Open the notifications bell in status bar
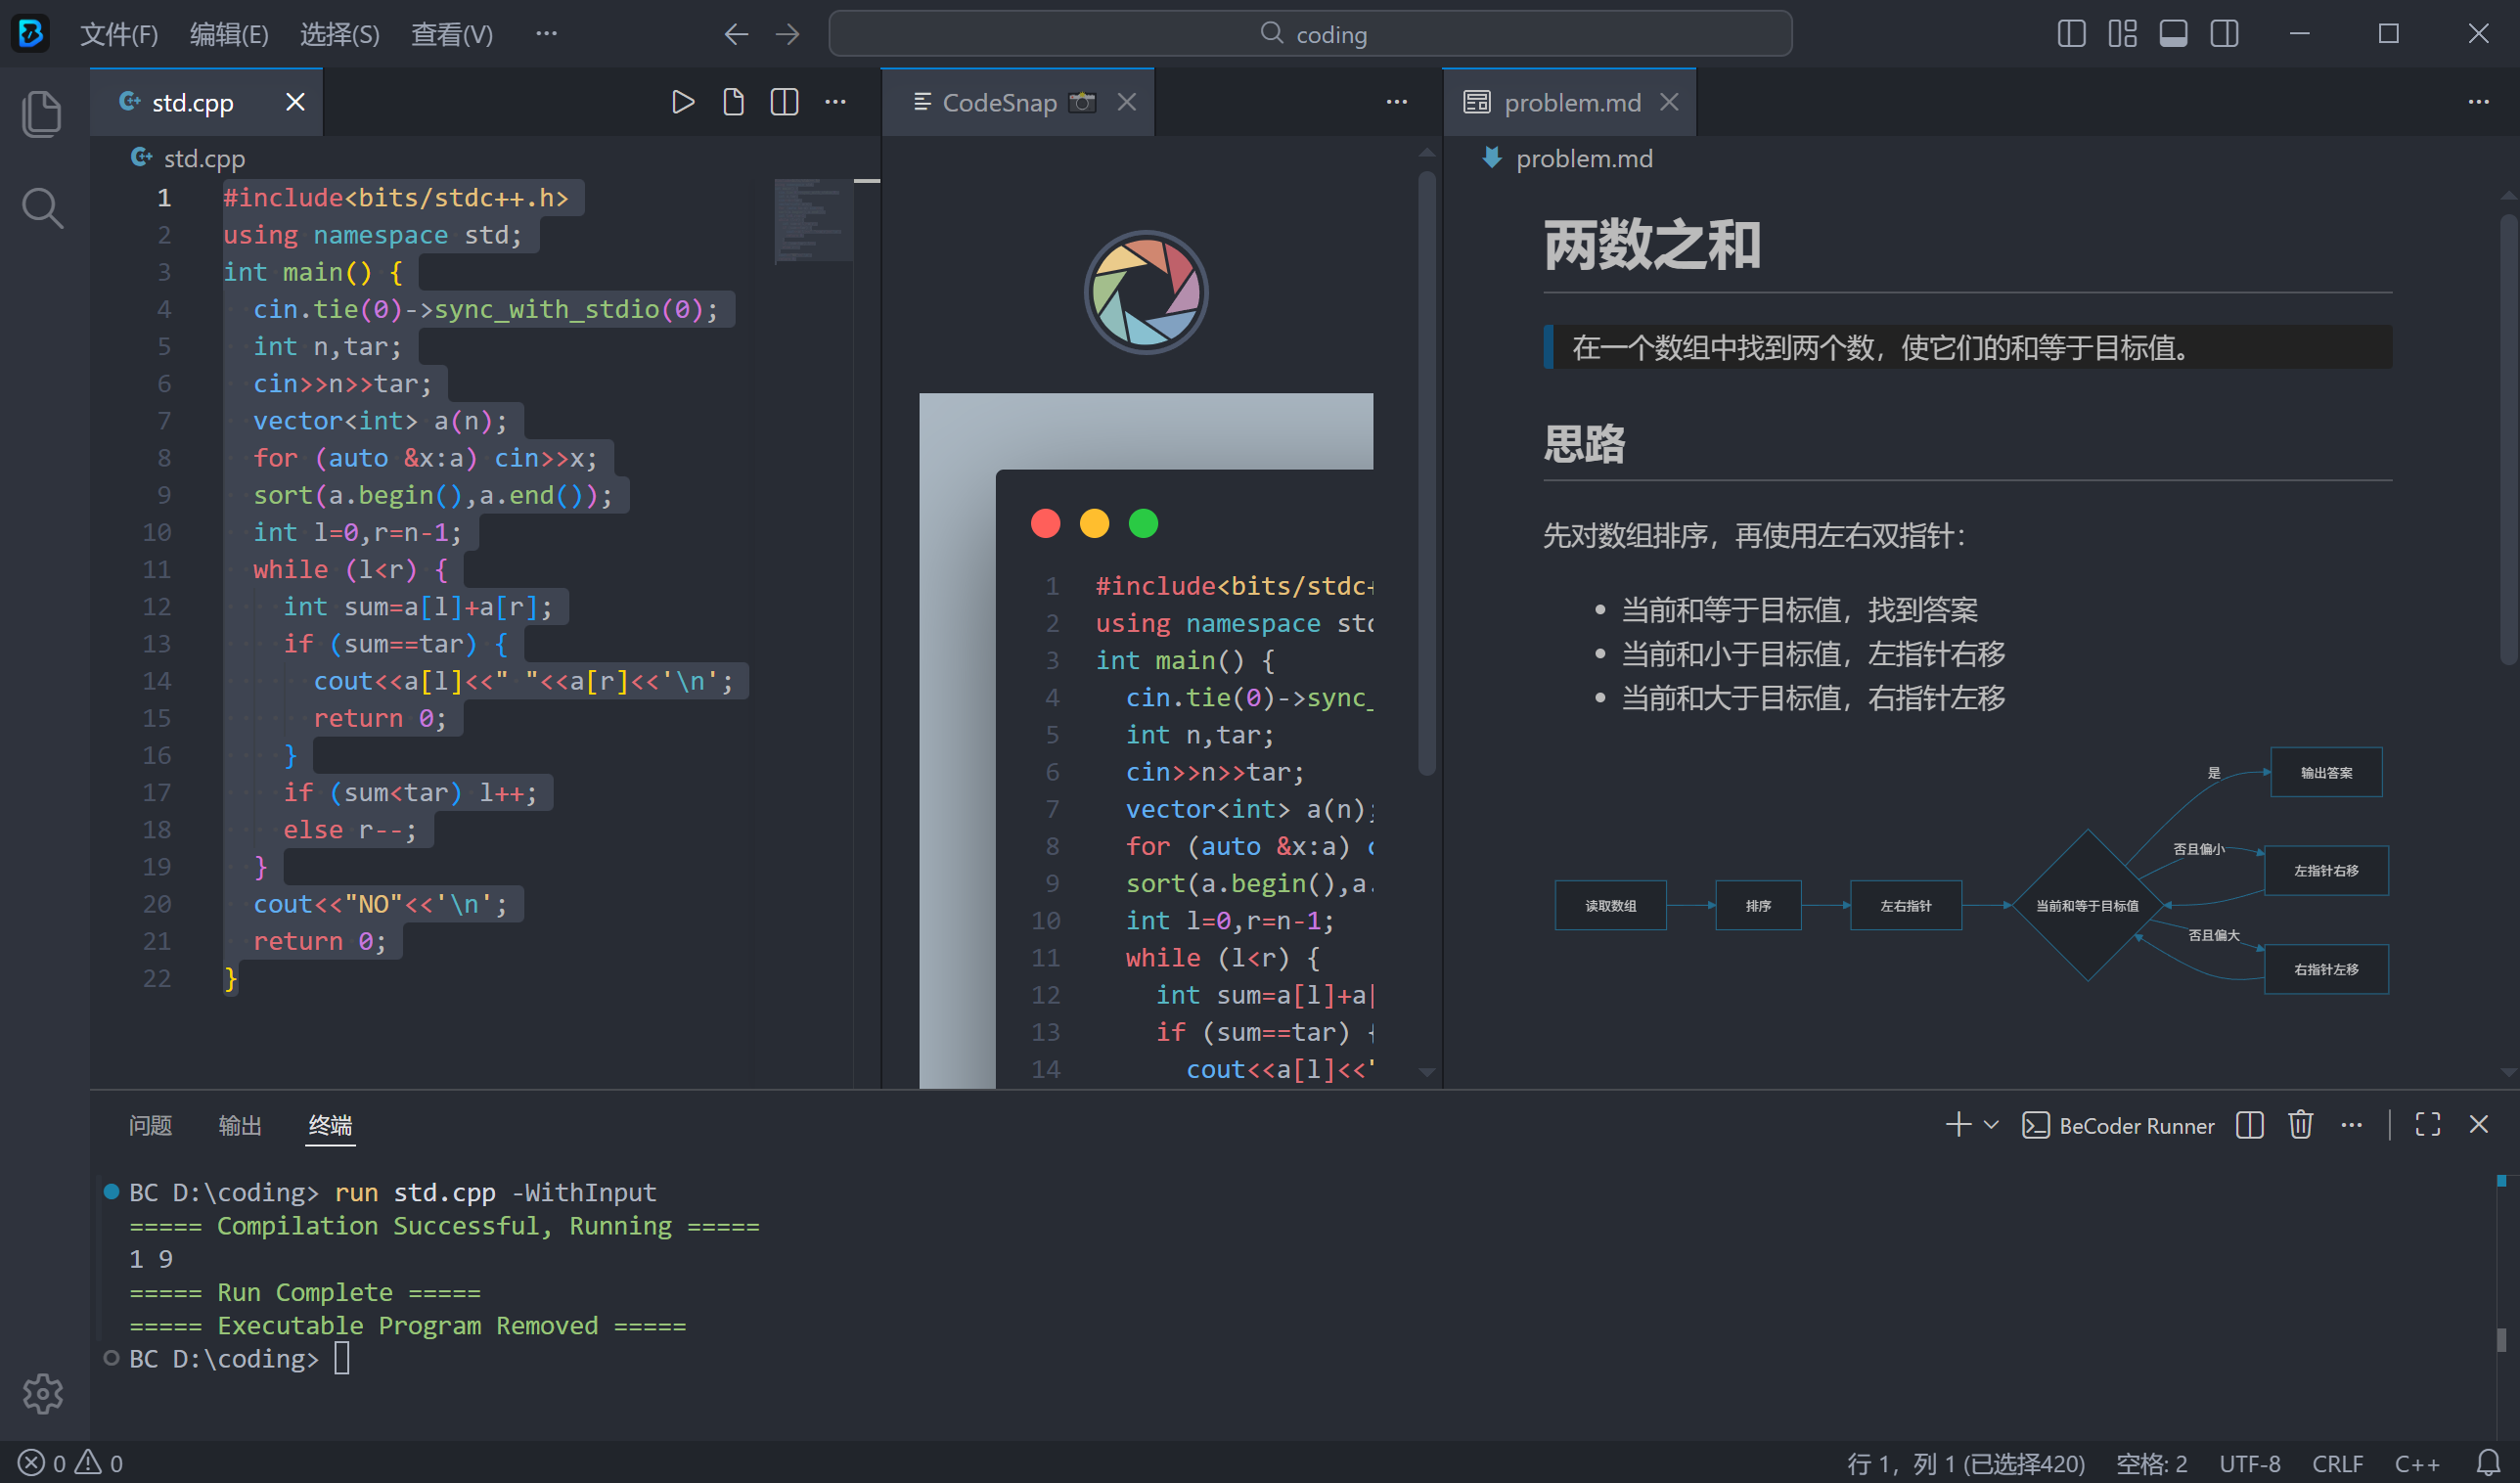 [x=2489, y=1463]
